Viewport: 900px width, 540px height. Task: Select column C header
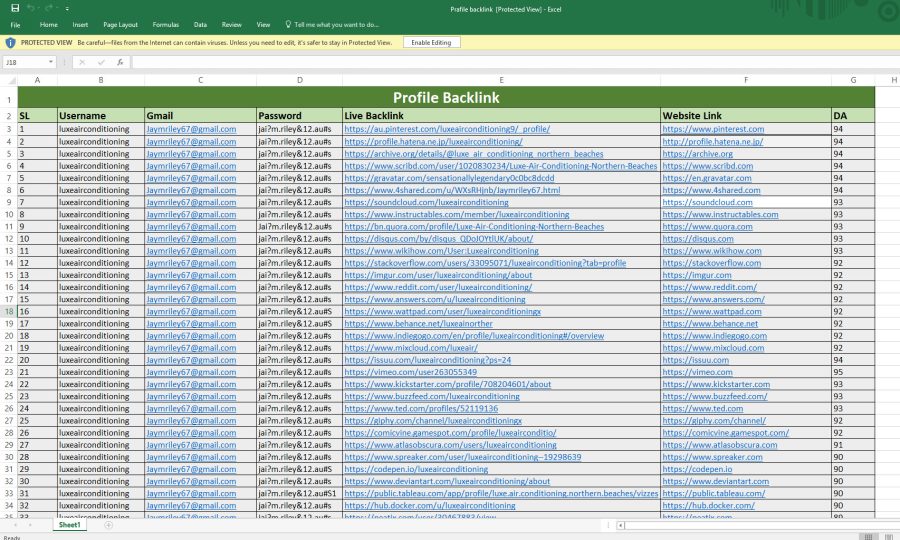(200, 80)
